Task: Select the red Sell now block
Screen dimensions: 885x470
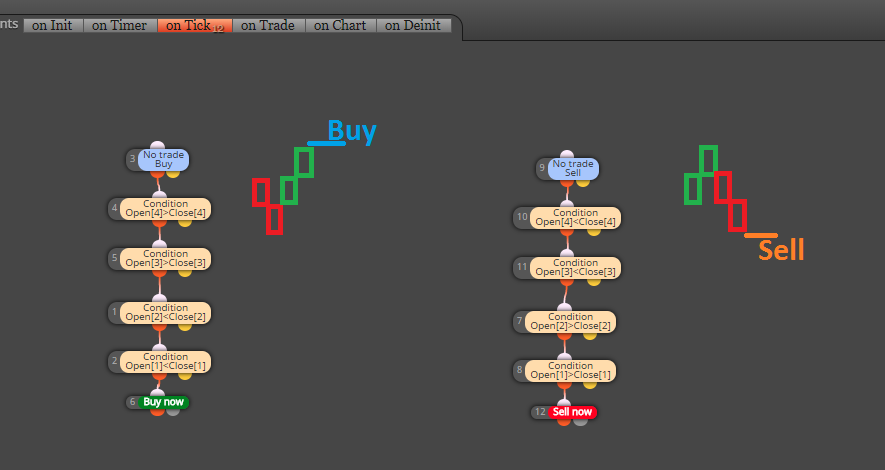Action: click(x=572, y=412)
